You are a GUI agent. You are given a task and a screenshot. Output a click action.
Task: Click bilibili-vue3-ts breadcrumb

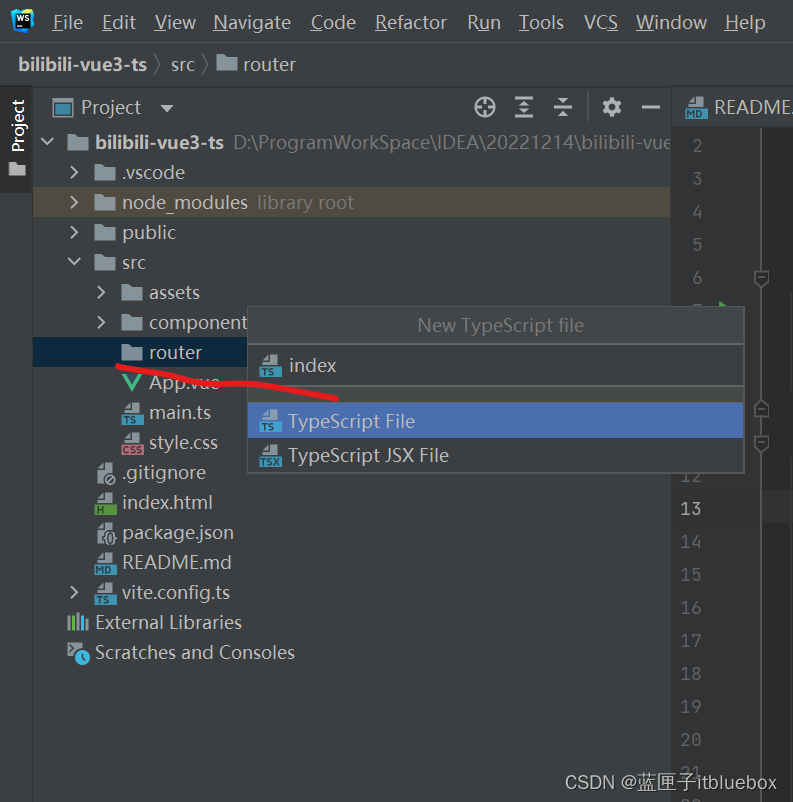pyautogui.click(x=82, y=64)
